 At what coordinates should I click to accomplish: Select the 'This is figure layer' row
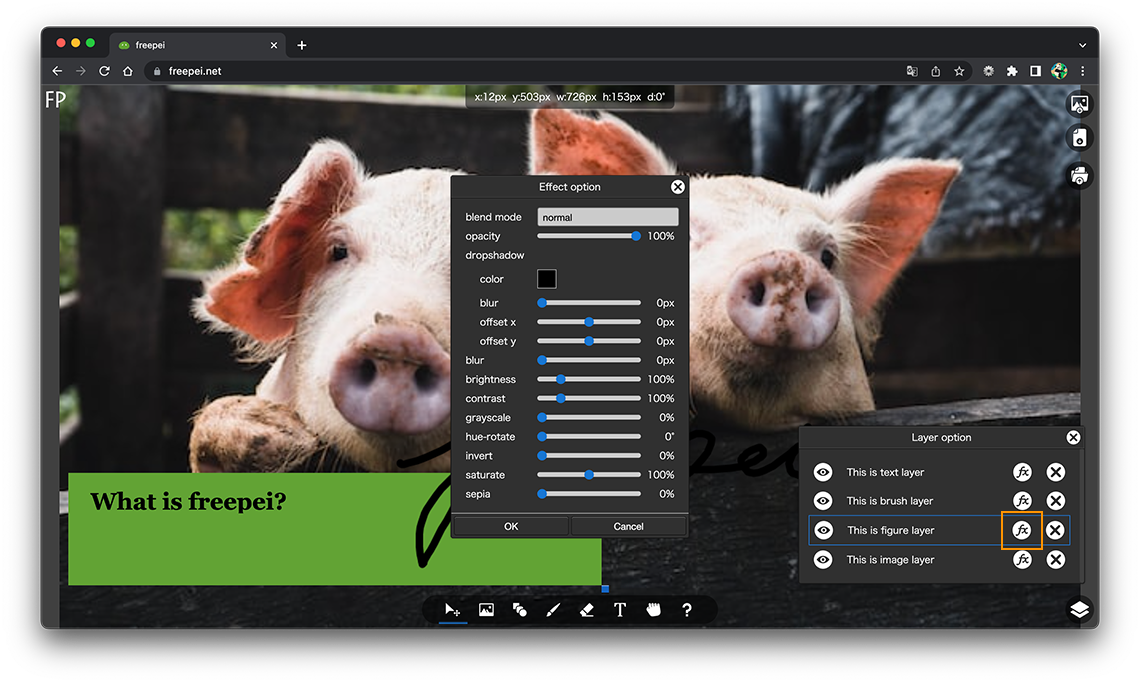939,530
